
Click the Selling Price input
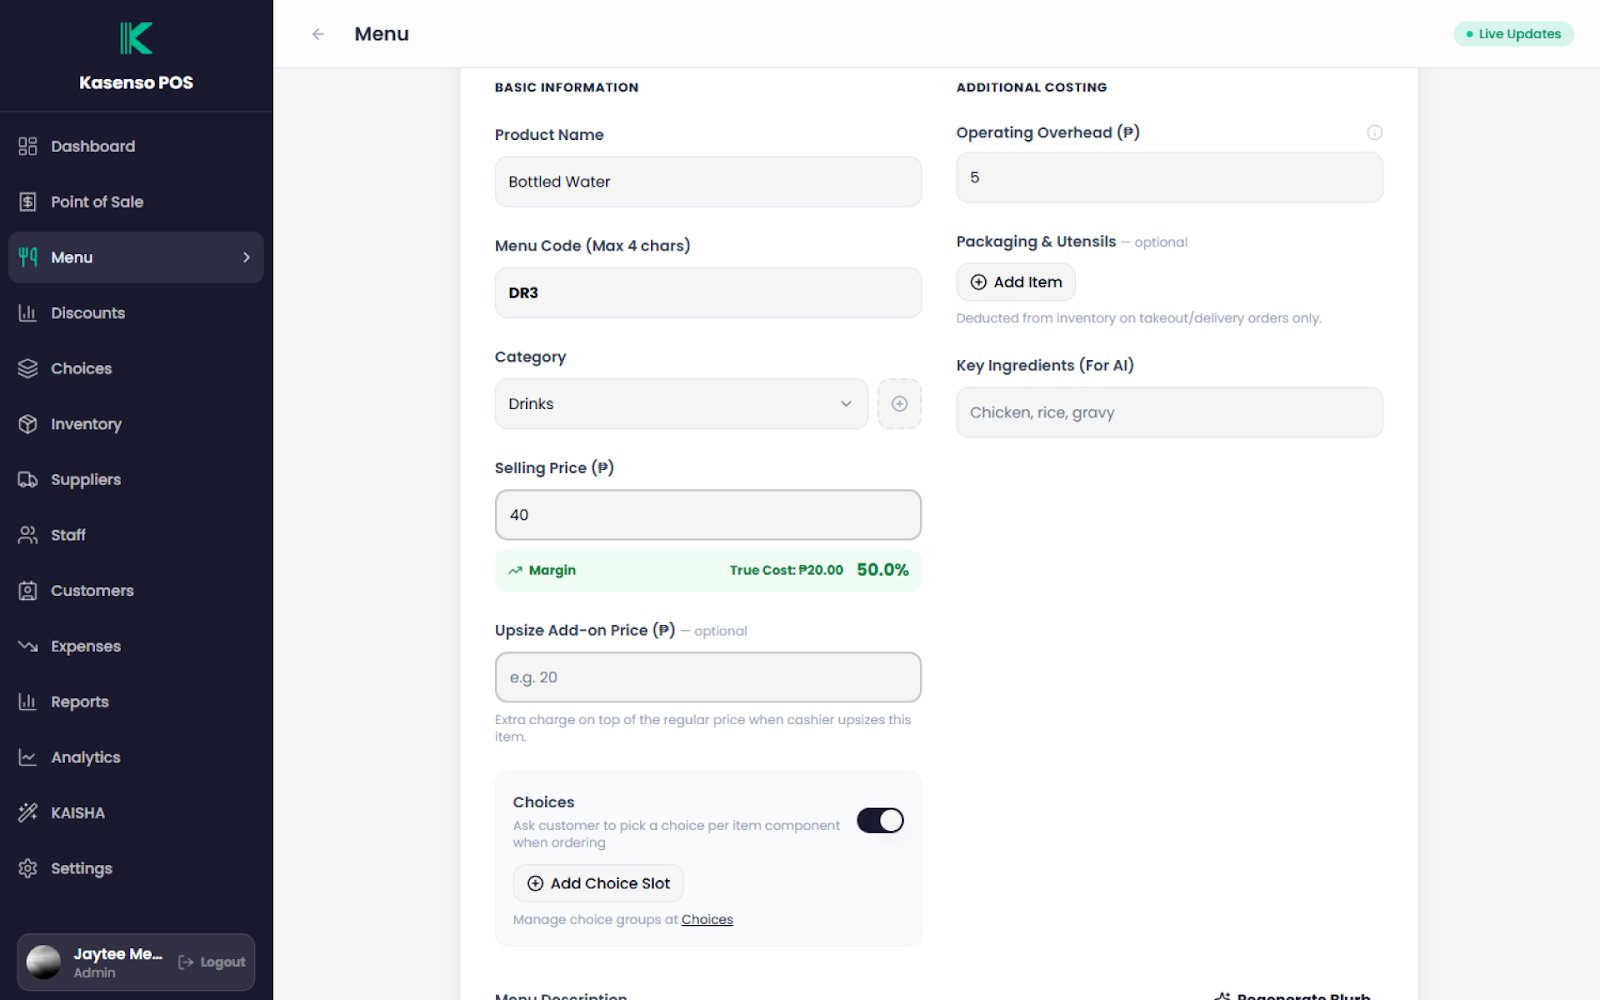708,515
